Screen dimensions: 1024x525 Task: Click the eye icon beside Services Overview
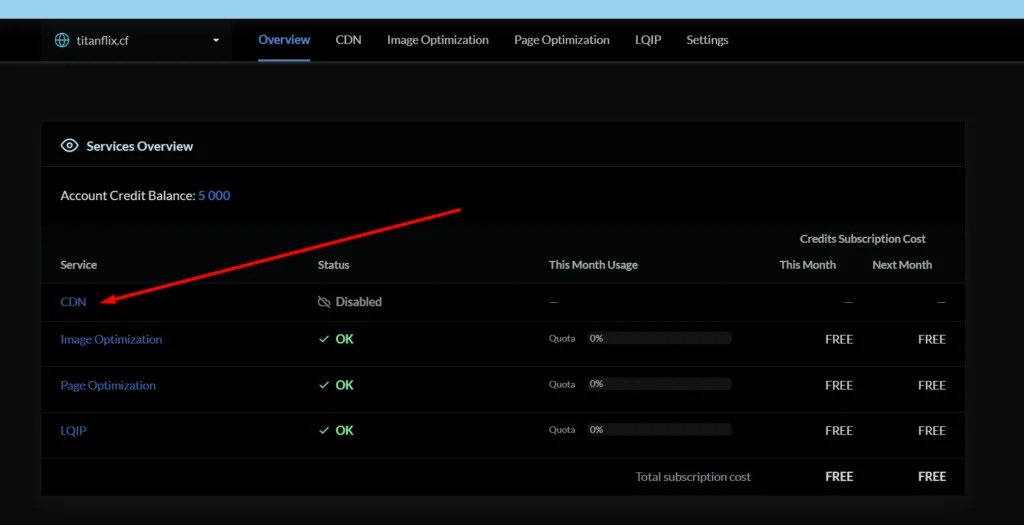click(69, 146)
